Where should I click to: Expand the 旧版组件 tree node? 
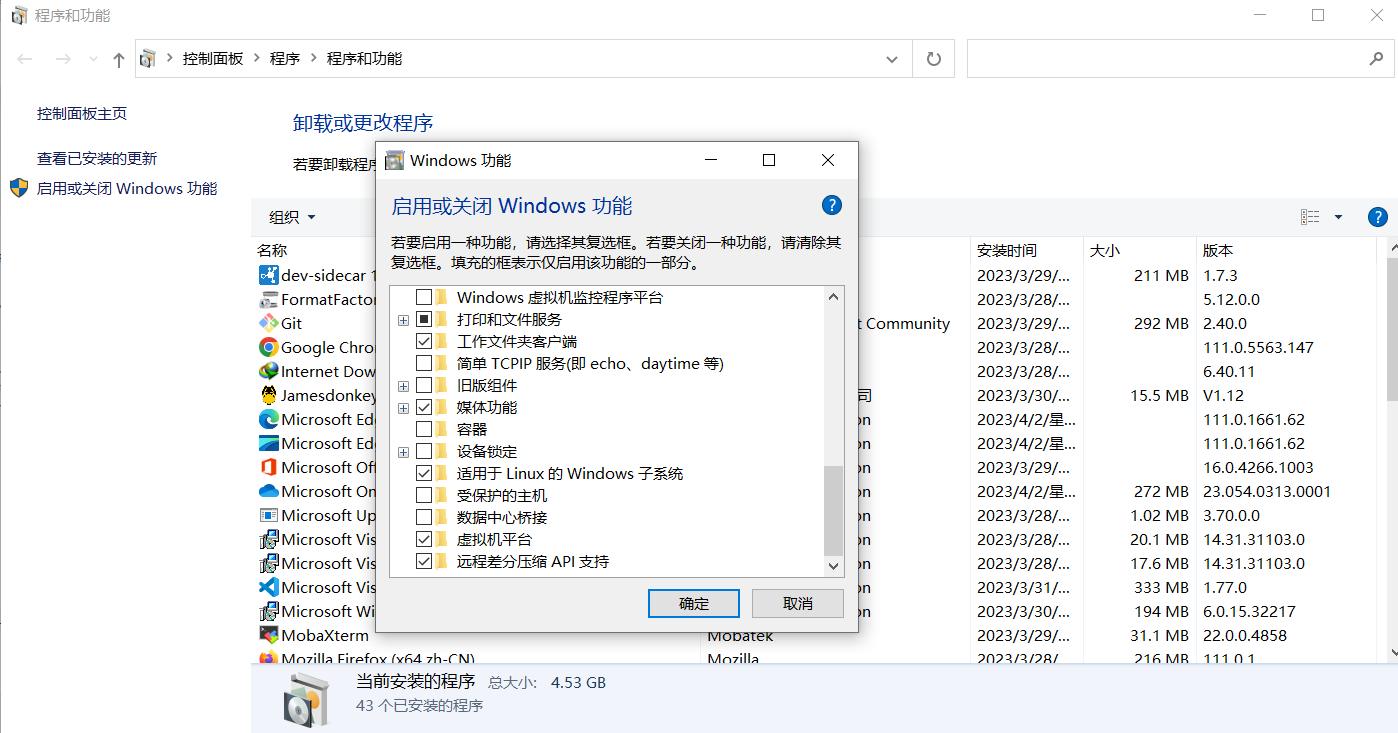[x=403, y=386]
